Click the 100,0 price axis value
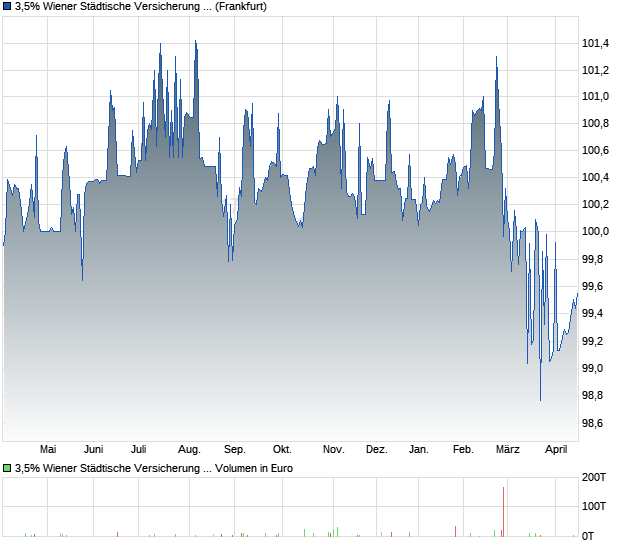Image resolution: width=620 pixels, height=546 pixels. pos(595,231)
